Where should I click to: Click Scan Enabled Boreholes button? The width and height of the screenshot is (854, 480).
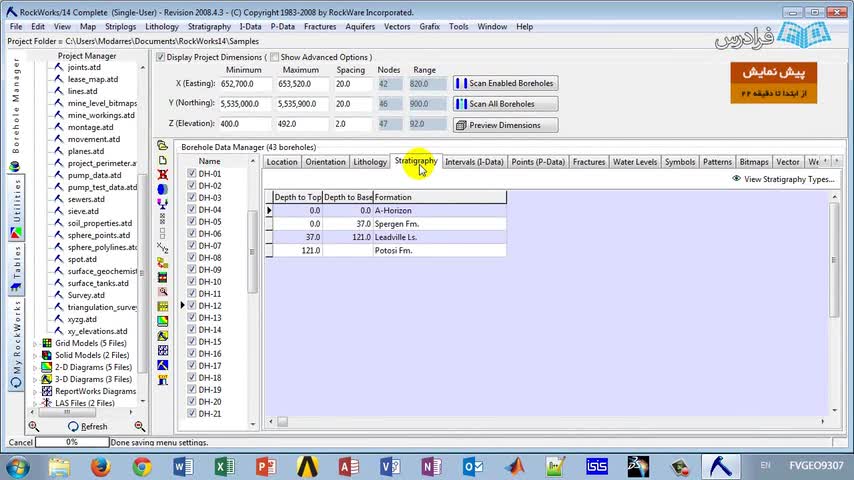[505, 83]
